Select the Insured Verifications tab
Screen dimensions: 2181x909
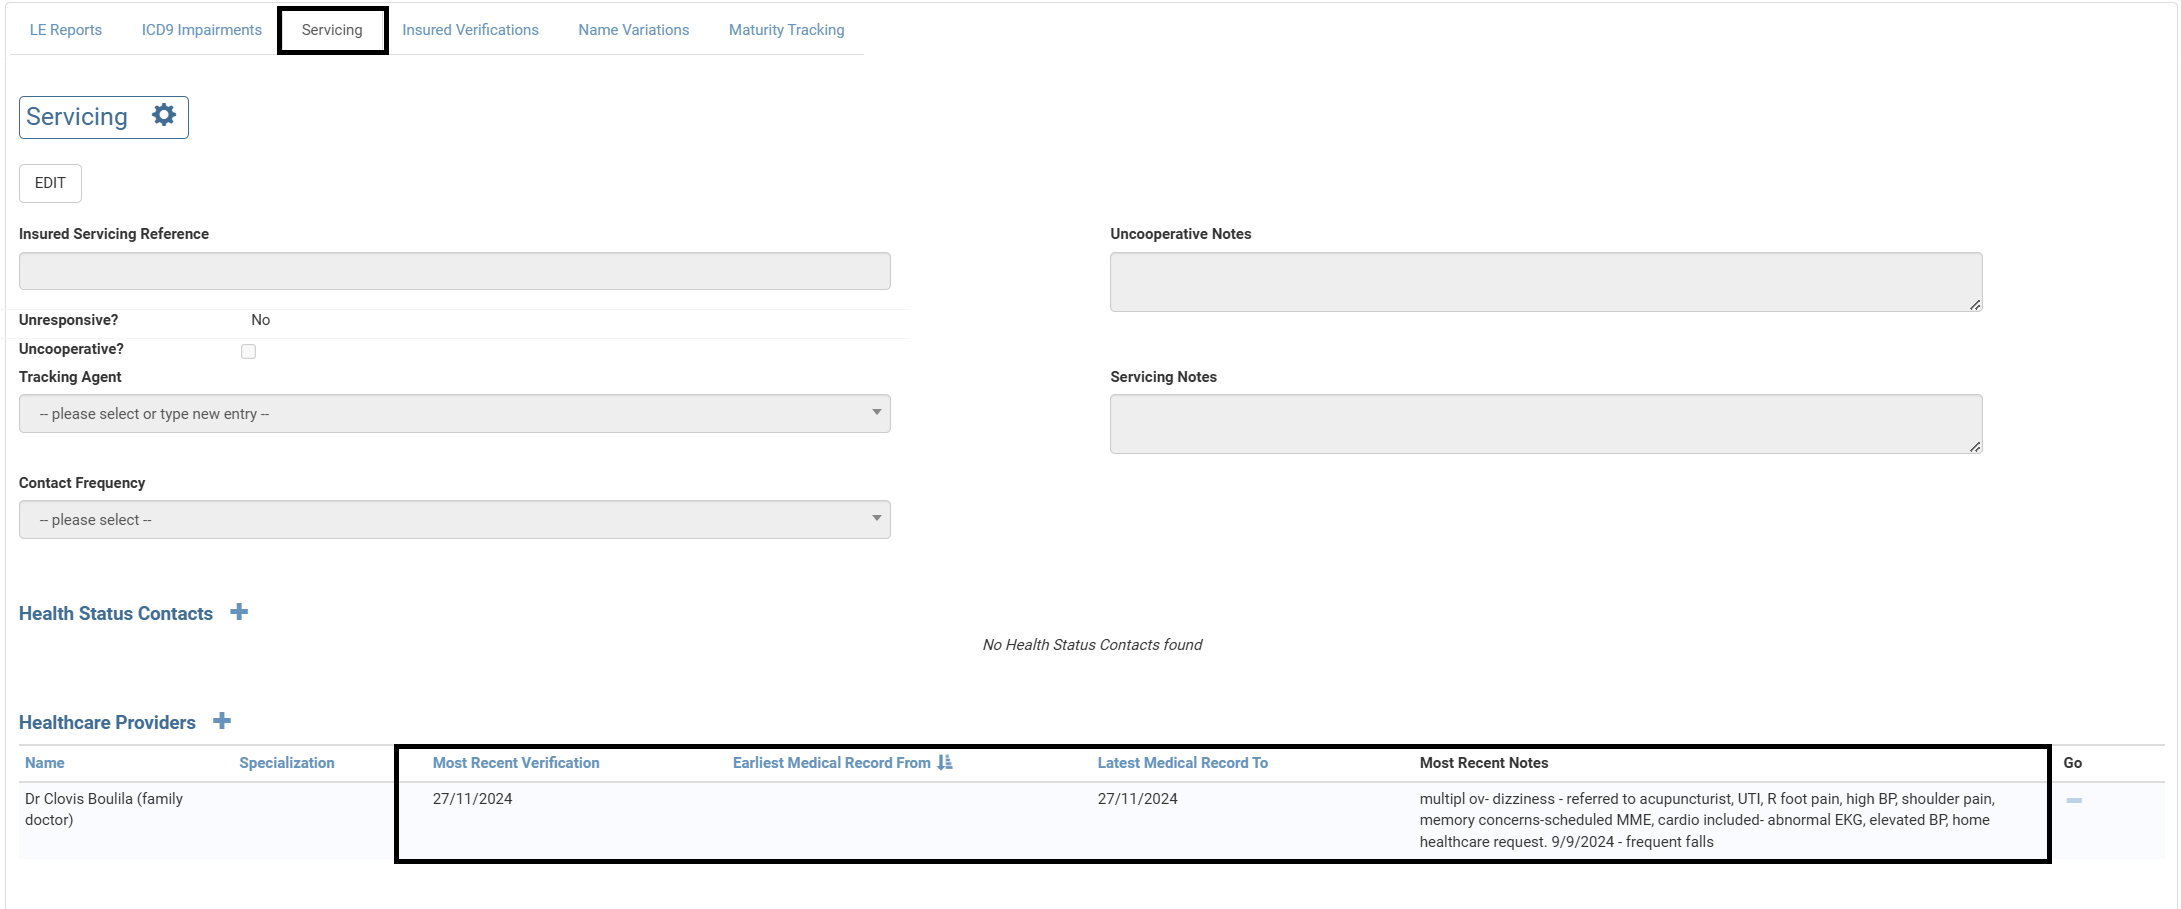click(x=470, y=30)
